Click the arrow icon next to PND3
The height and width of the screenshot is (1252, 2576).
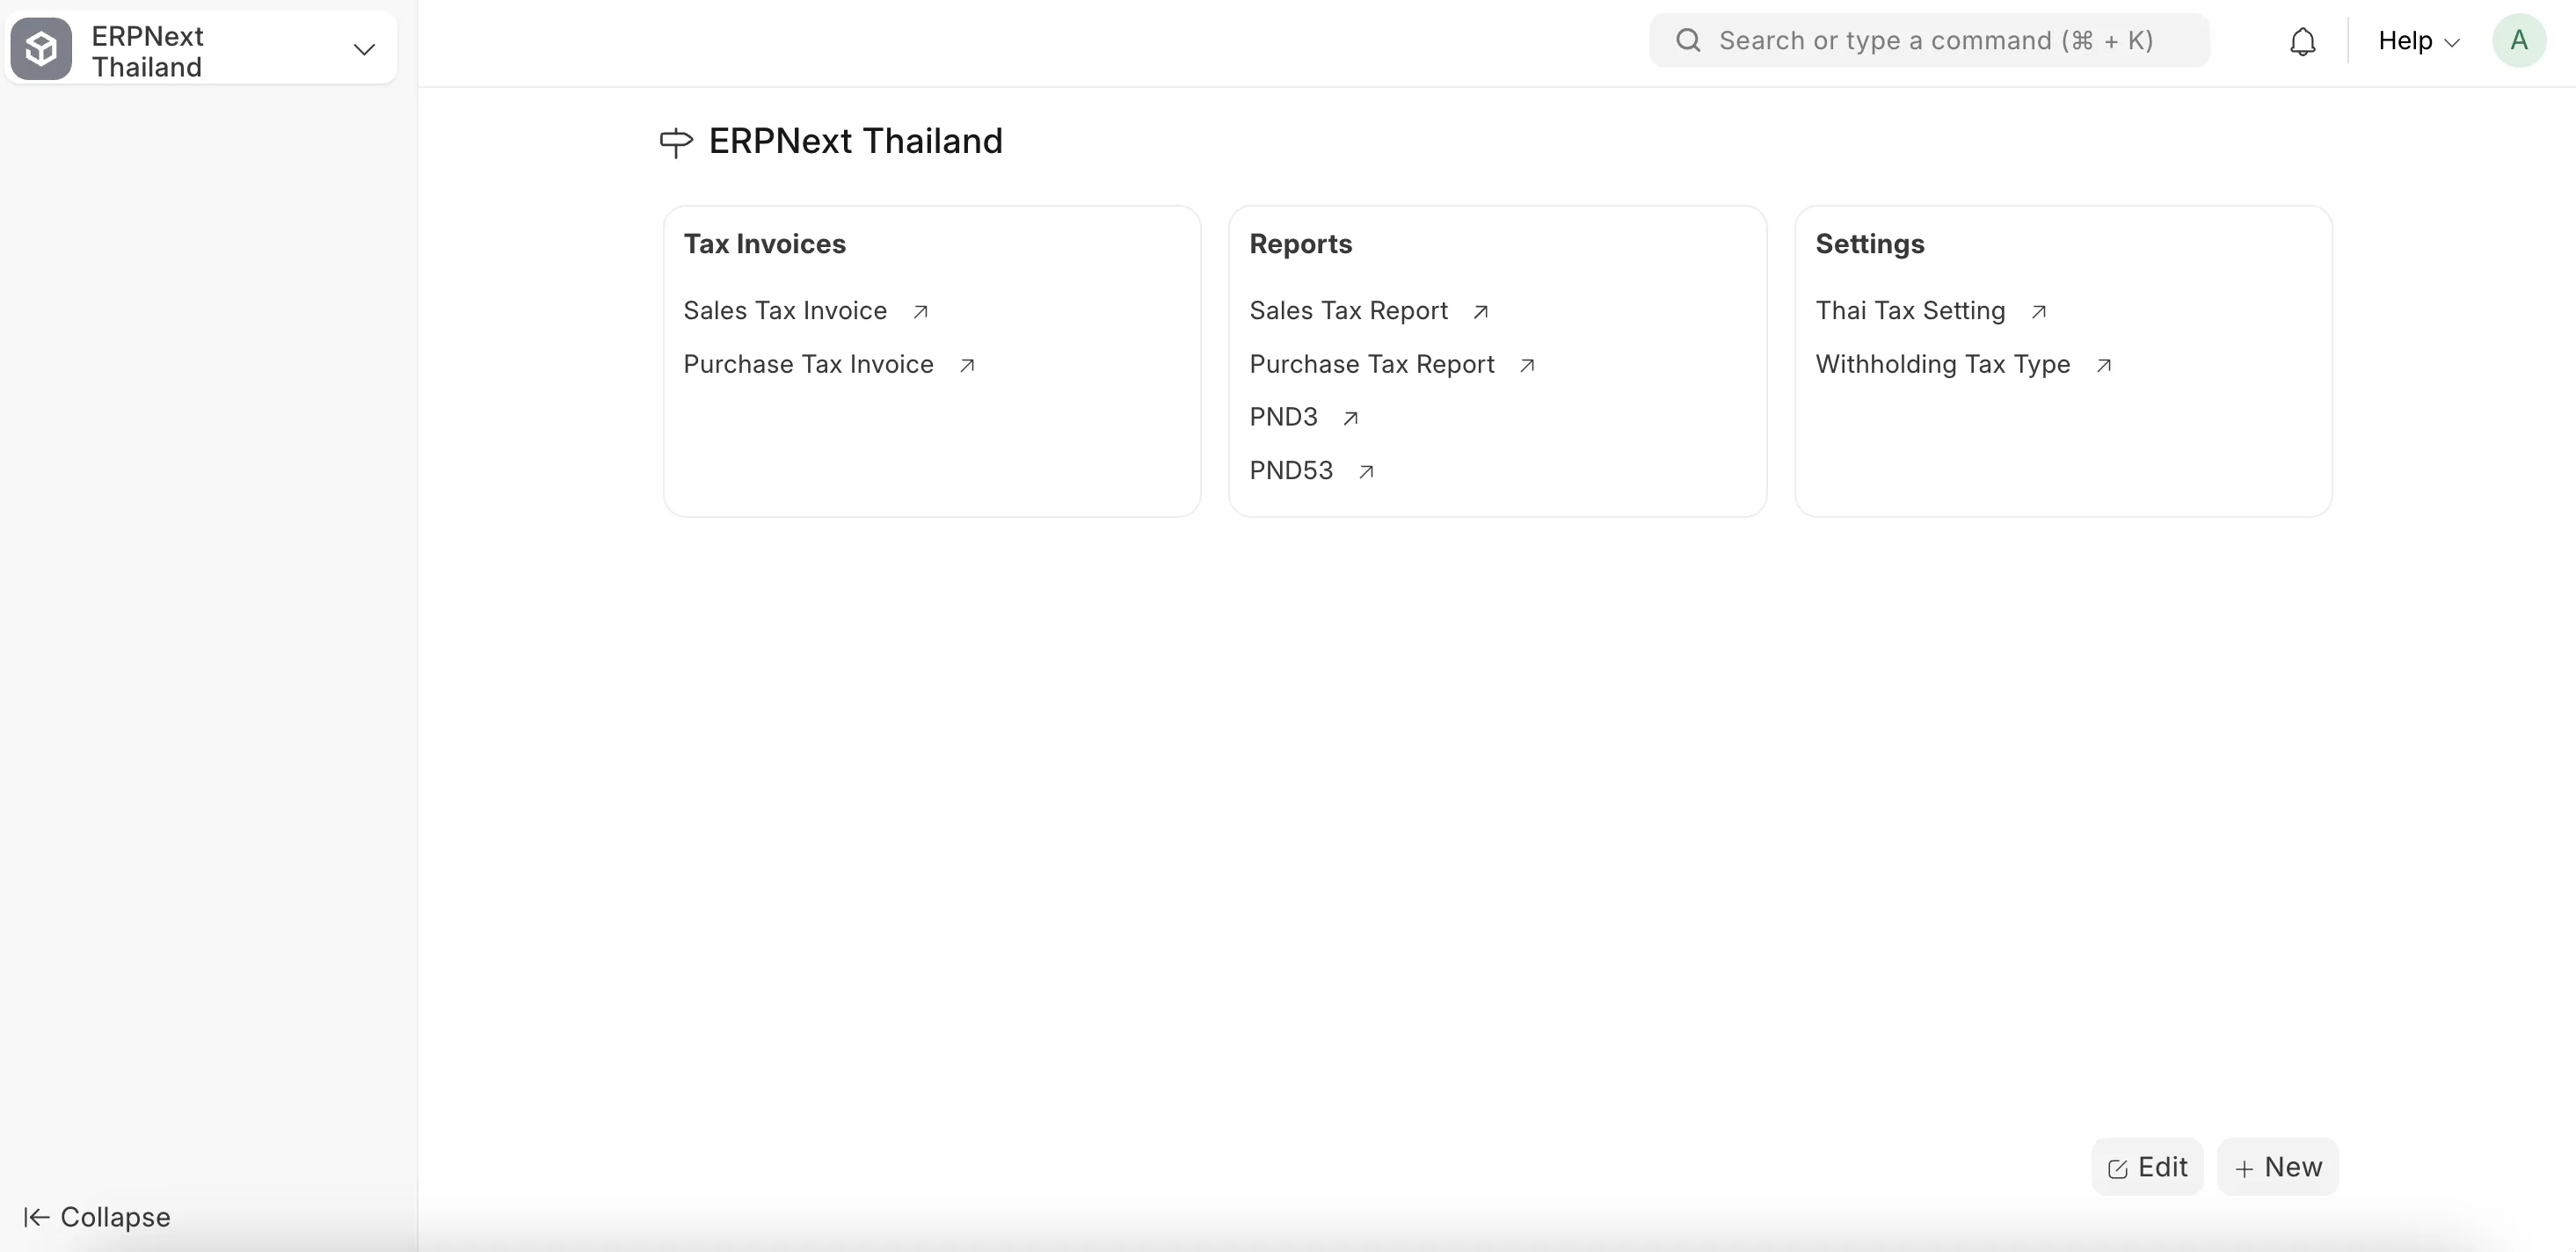1351,418
